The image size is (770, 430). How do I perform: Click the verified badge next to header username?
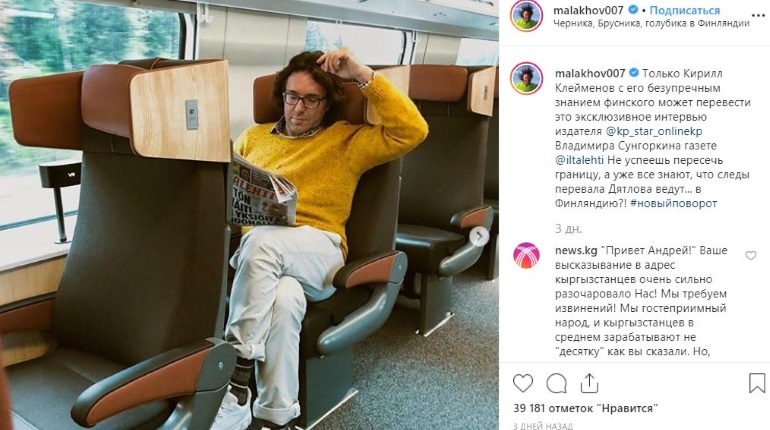point(633,10)
